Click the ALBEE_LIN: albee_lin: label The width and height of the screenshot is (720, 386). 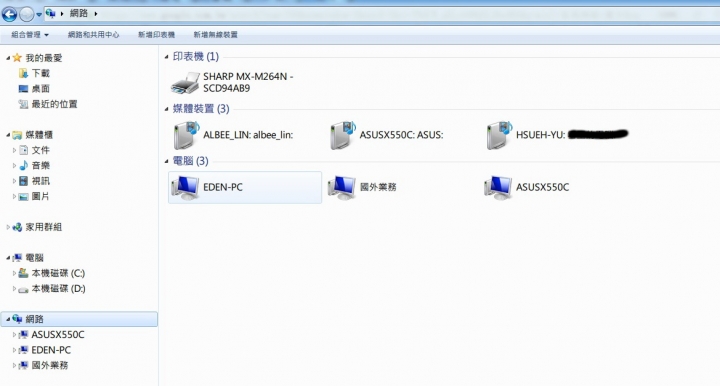pos(248,135)
